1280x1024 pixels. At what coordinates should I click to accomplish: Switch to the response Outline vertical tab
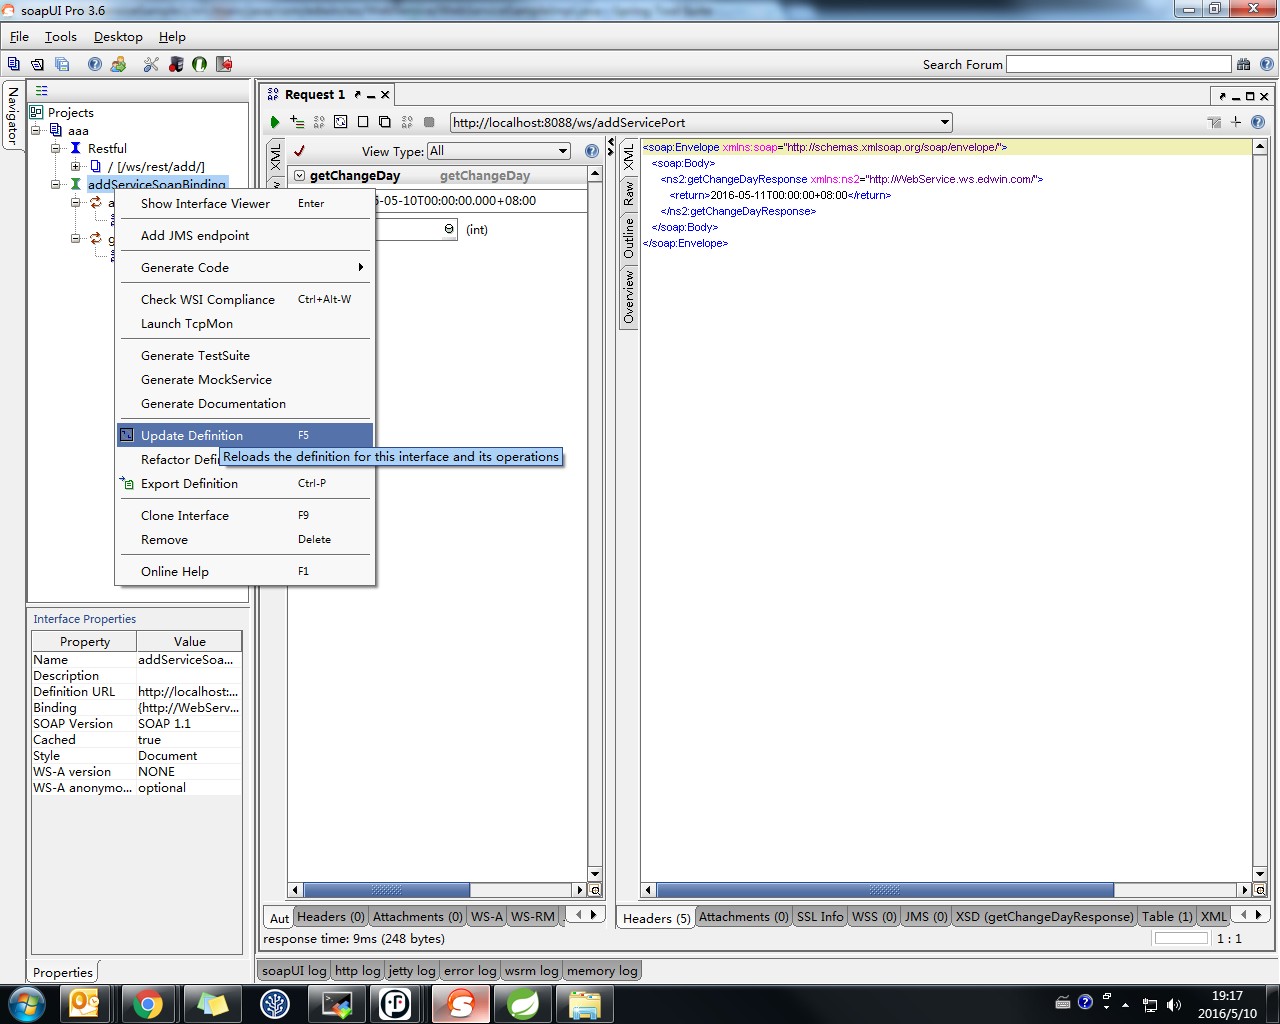click(x=629, y=238)
